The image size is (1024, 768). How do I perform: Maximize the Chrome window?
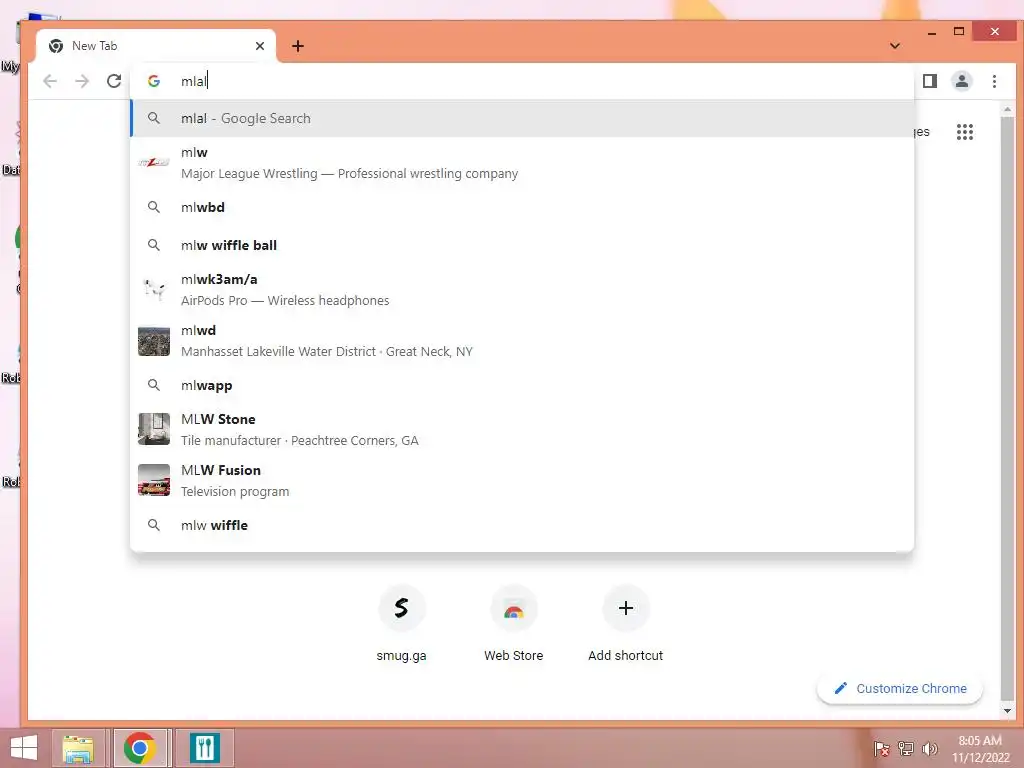(x=959, y=31)
